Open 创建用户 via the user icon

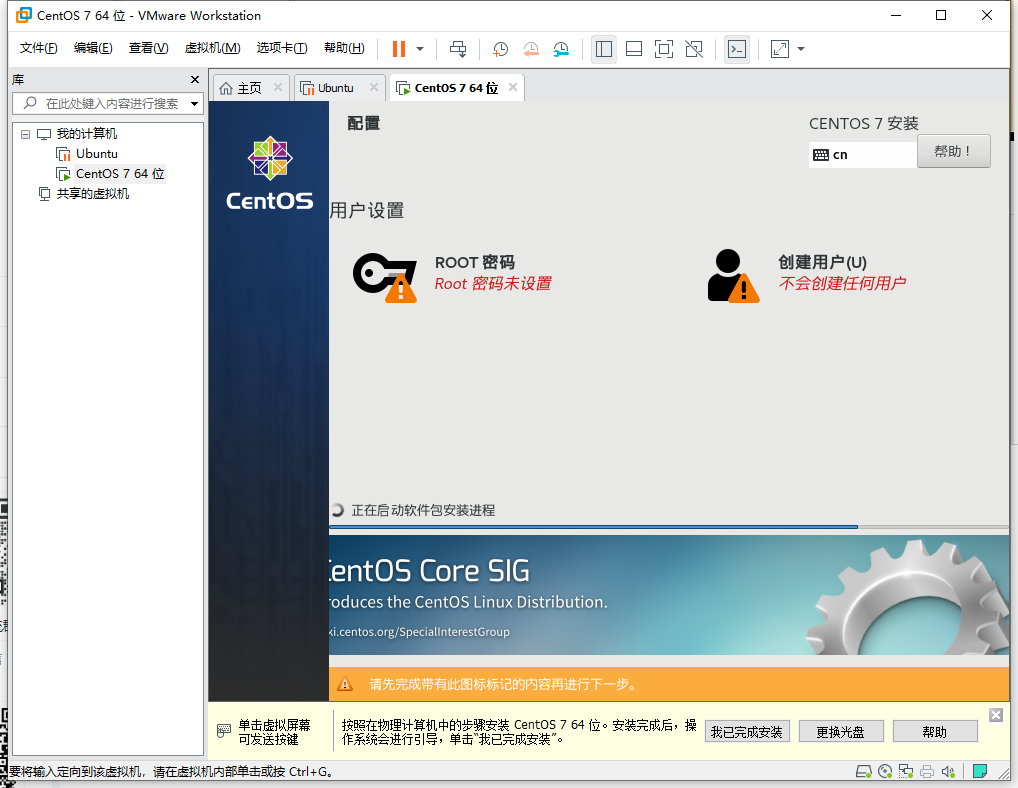tap(733, 276)
